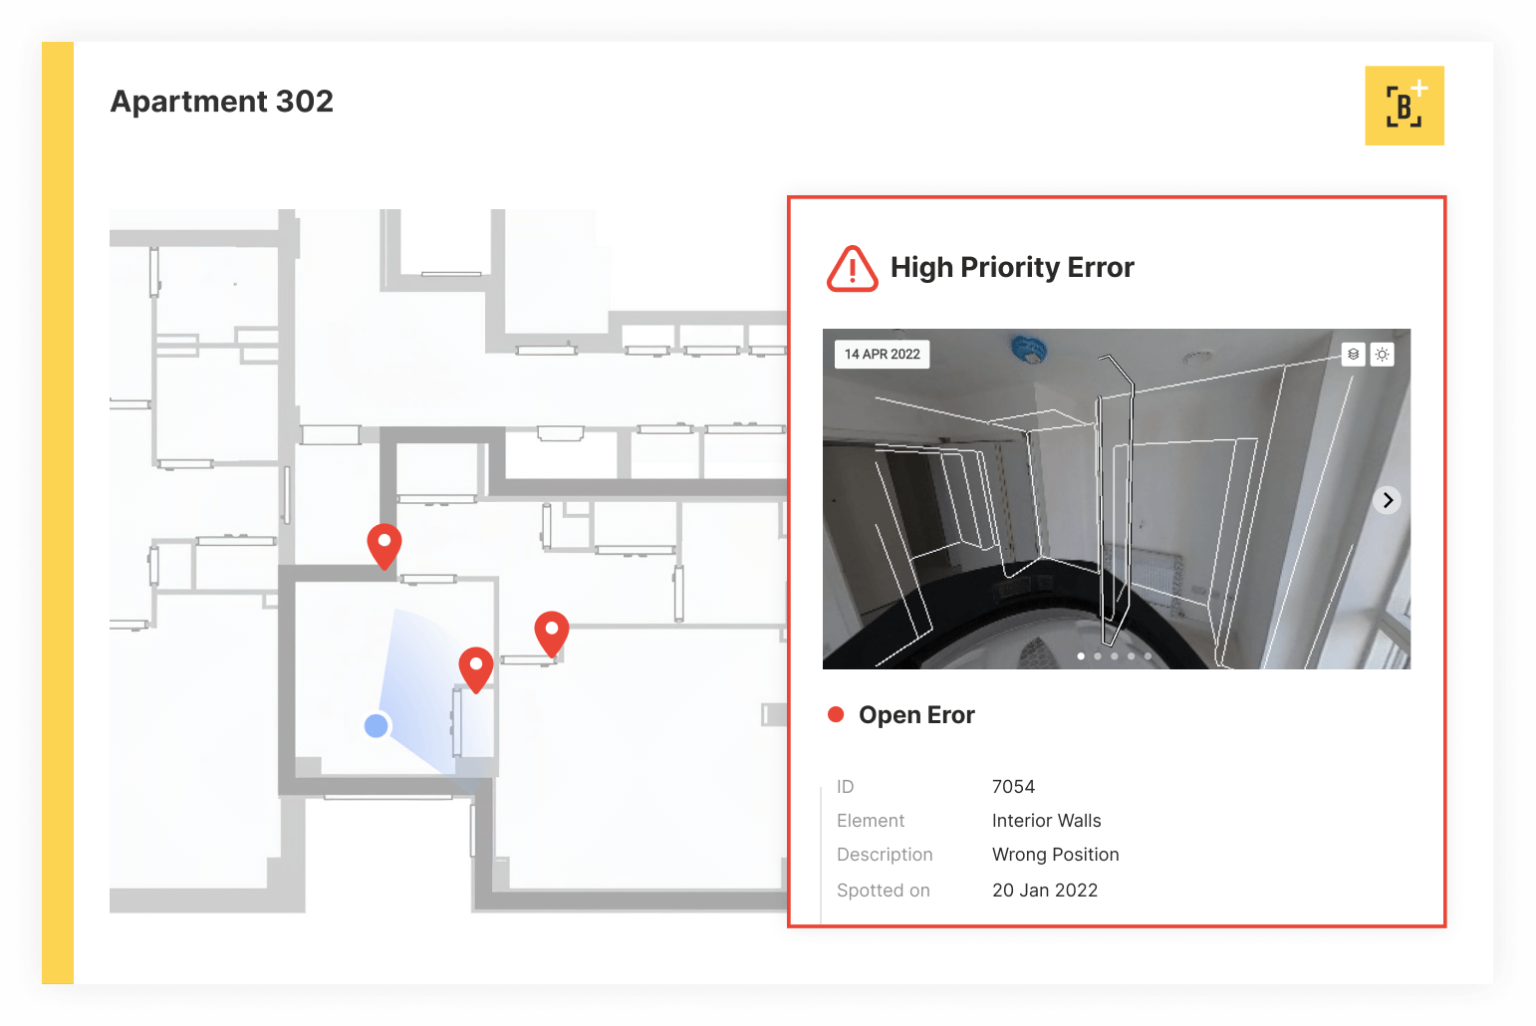1536x1026 pixels.
Task: Click the Wrong Position description value
Action: tap(1055, 855)
